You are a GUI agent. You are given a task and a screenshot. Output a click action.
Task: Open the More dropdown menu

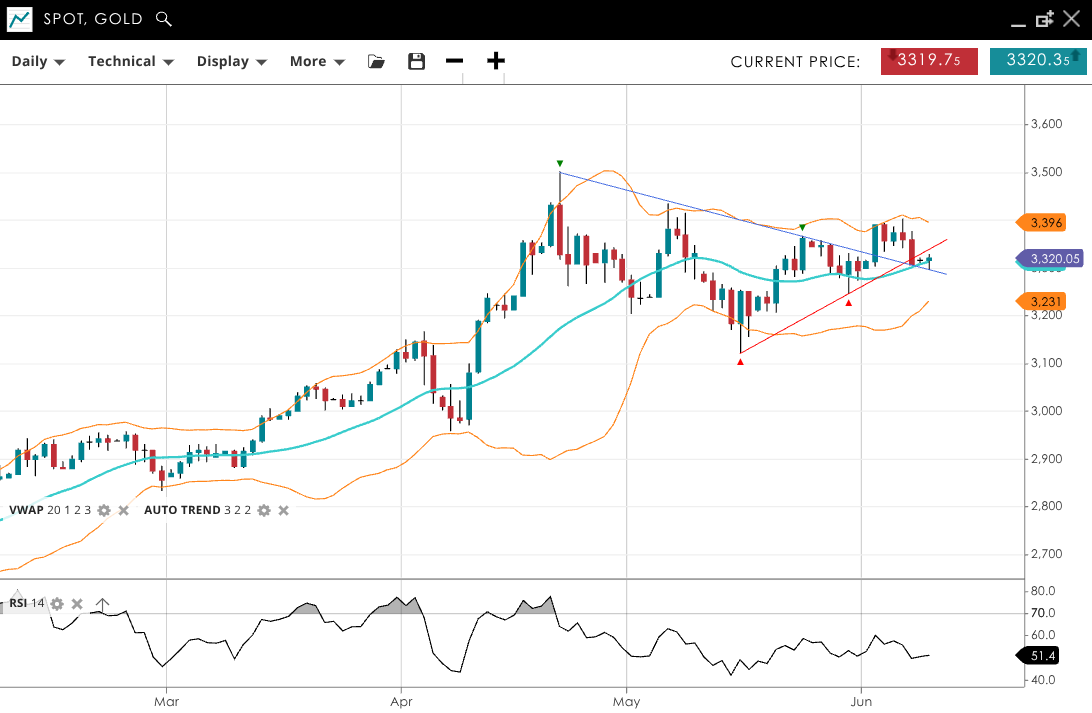click(x=317, y=61)
